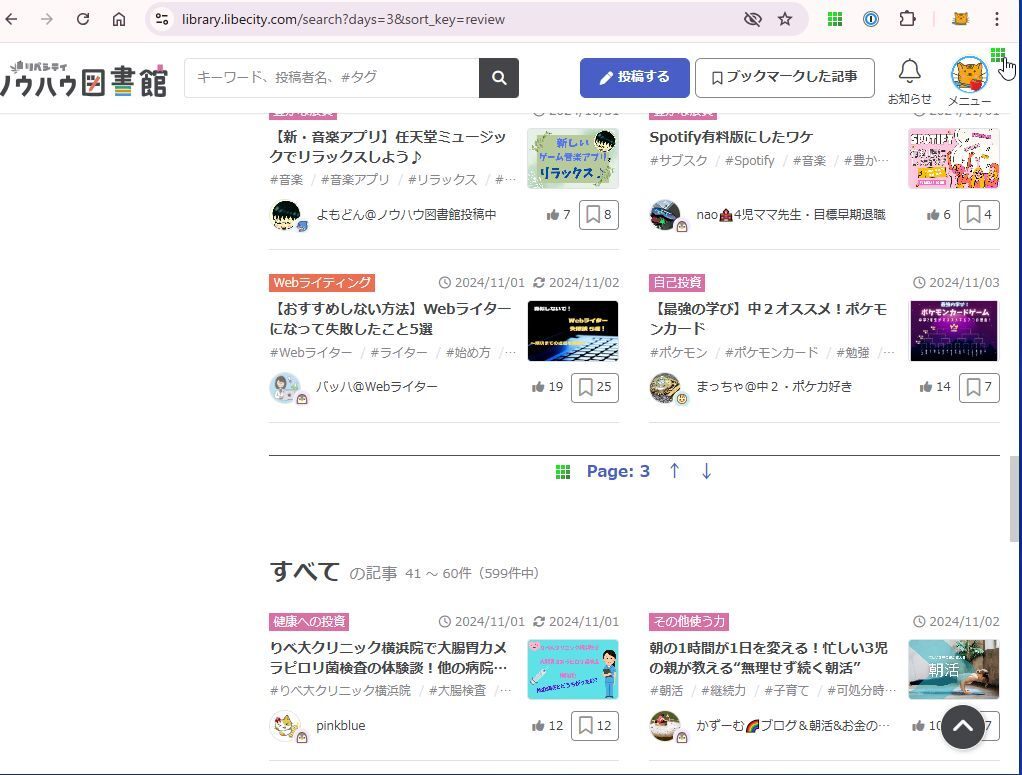Open 任天堂ミュージック article title
1022x775 pixels.
(x=388, y=147)
